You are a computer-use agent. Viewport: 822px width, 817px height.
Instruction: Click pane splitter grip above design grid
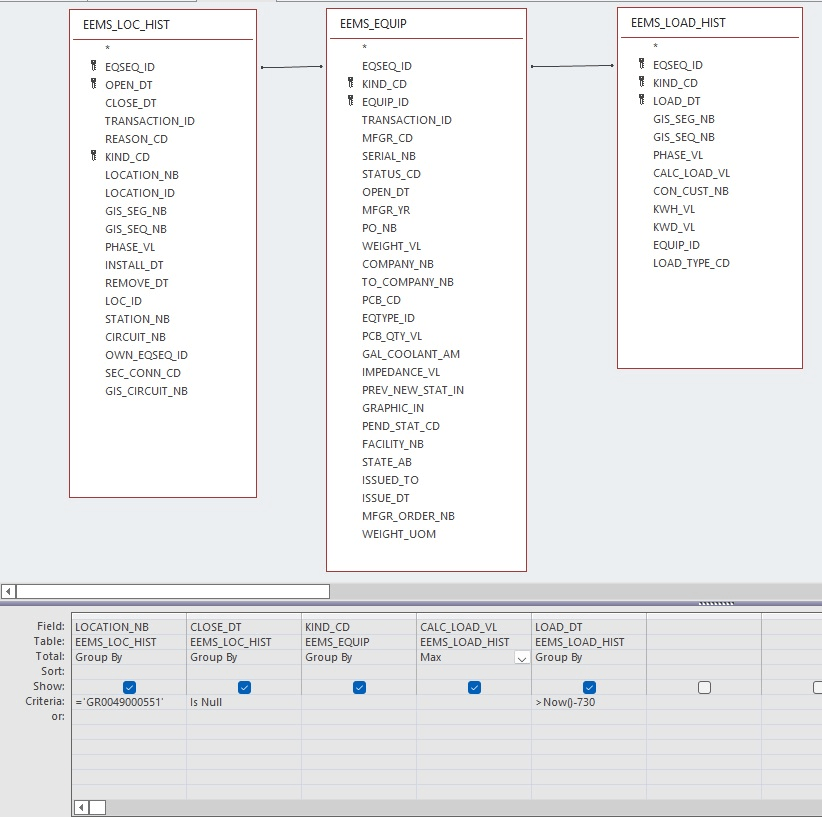[x=716, y=604]
